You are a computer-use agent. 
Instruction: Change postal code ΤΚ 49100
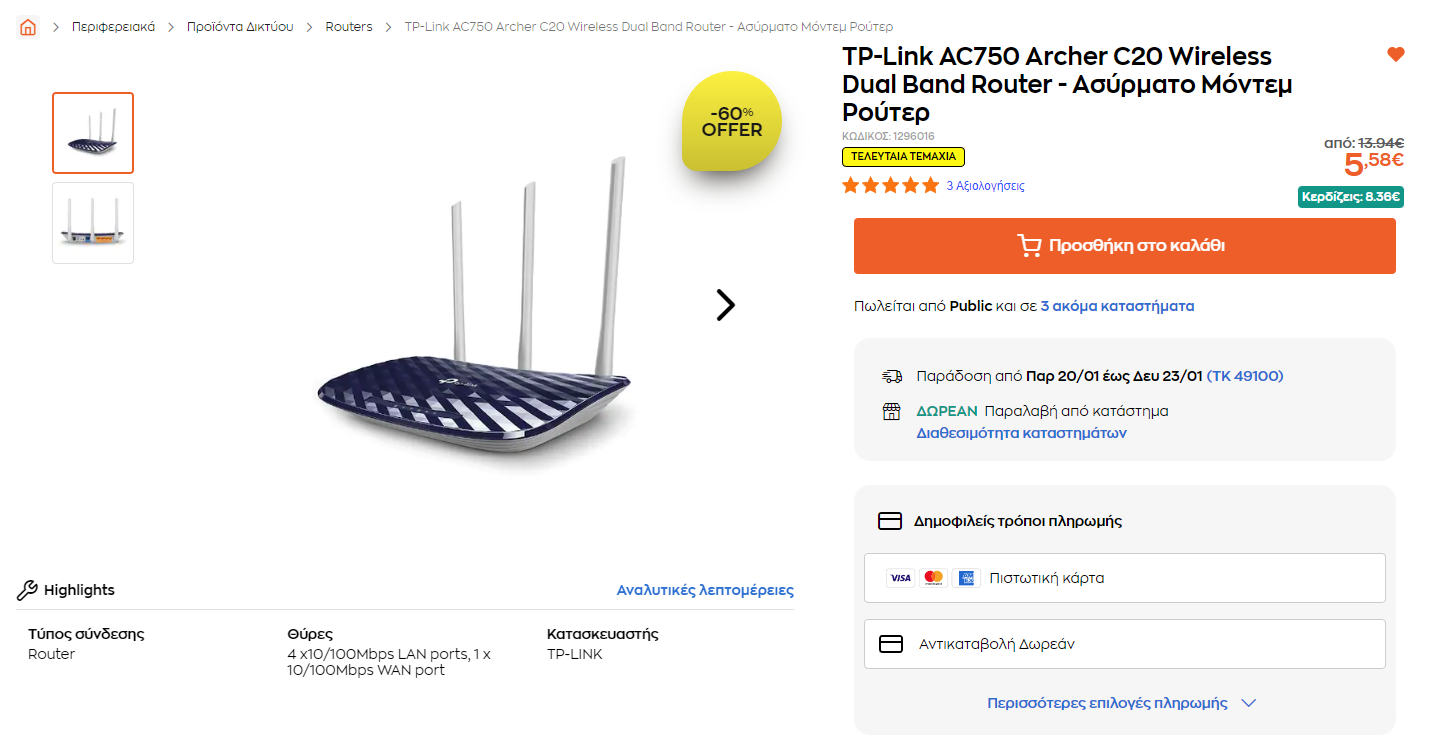click(1245, 377)
